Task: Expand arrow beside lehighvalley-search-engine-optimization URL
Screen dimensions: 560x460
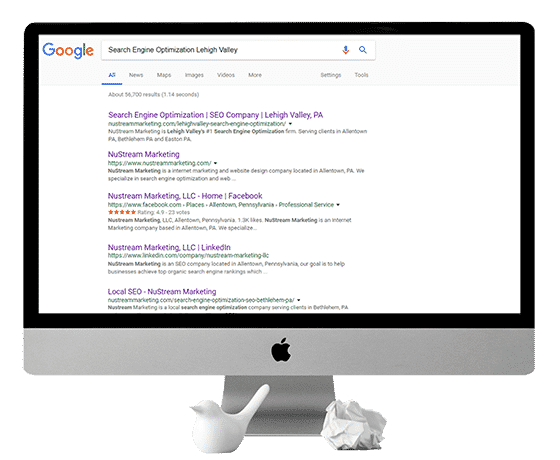Action: tap(290, 124)
